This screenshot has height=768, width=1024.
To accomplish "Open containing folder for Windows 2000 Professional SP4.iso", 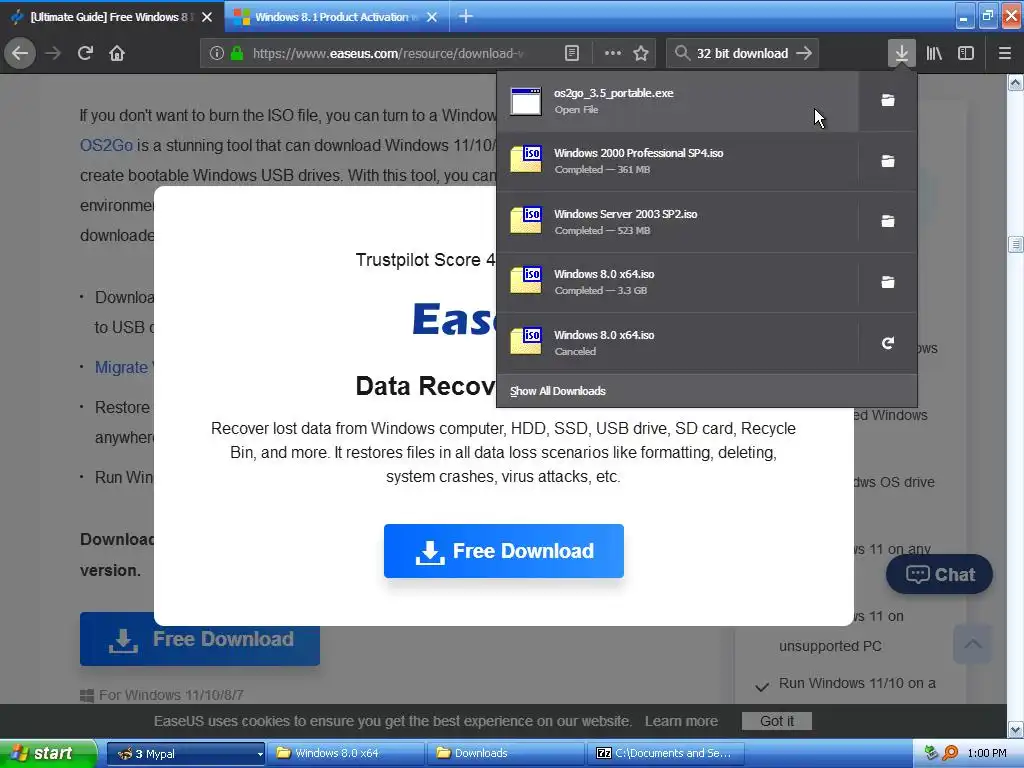I will [x=888, y=161].
